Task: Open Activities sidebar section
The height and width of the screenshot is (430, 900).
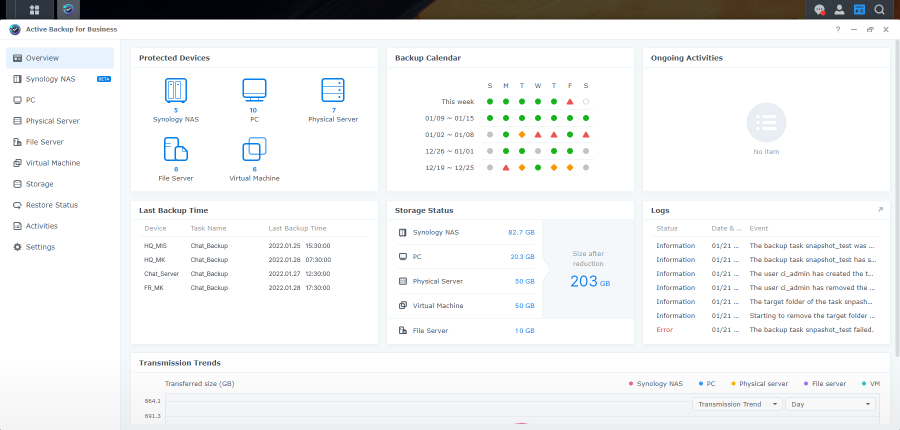Action: (x=60, y=226)
